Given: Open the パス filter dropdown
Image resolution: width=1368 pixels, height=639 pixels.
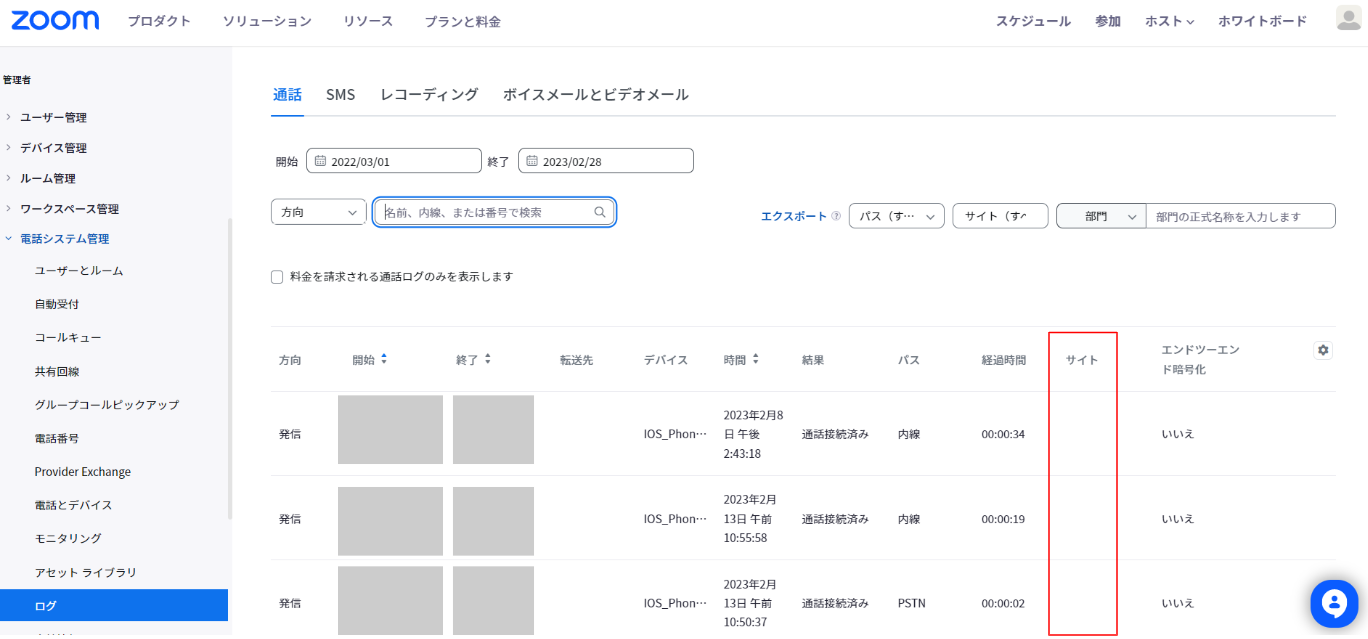Looking at the screenshot, I should click(896, 216).
